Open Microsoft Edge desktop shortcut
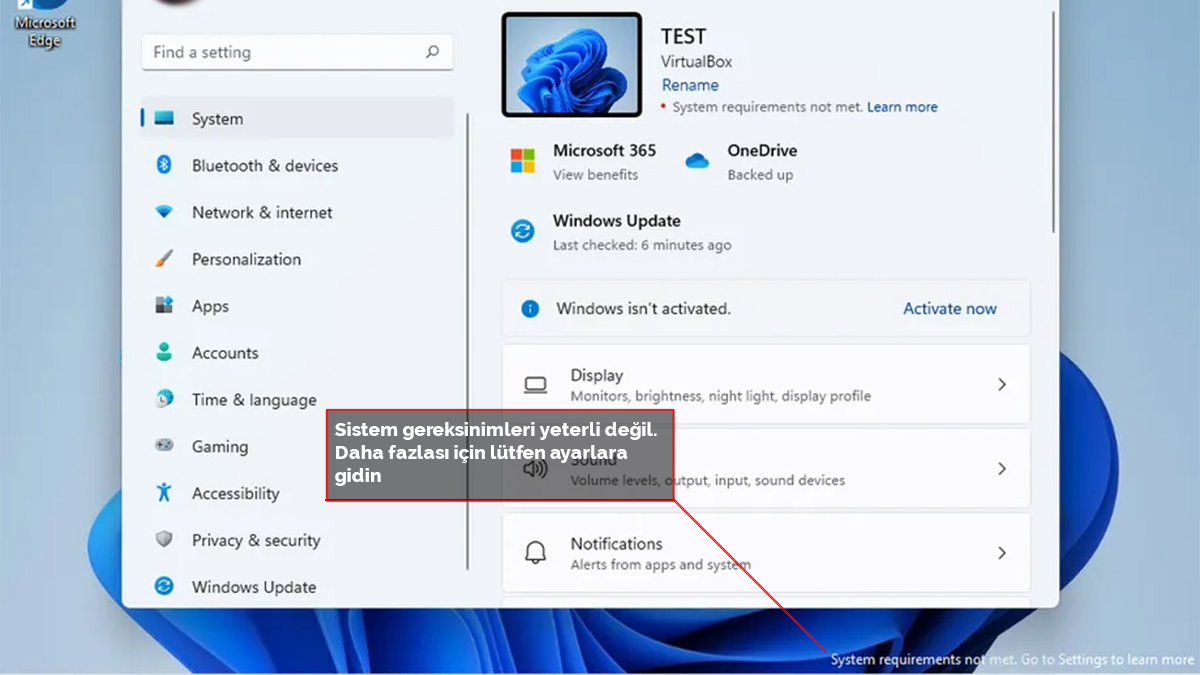The height and width of the screenshot is (675, 1200). pyautogui.click(x=44, y=27)
